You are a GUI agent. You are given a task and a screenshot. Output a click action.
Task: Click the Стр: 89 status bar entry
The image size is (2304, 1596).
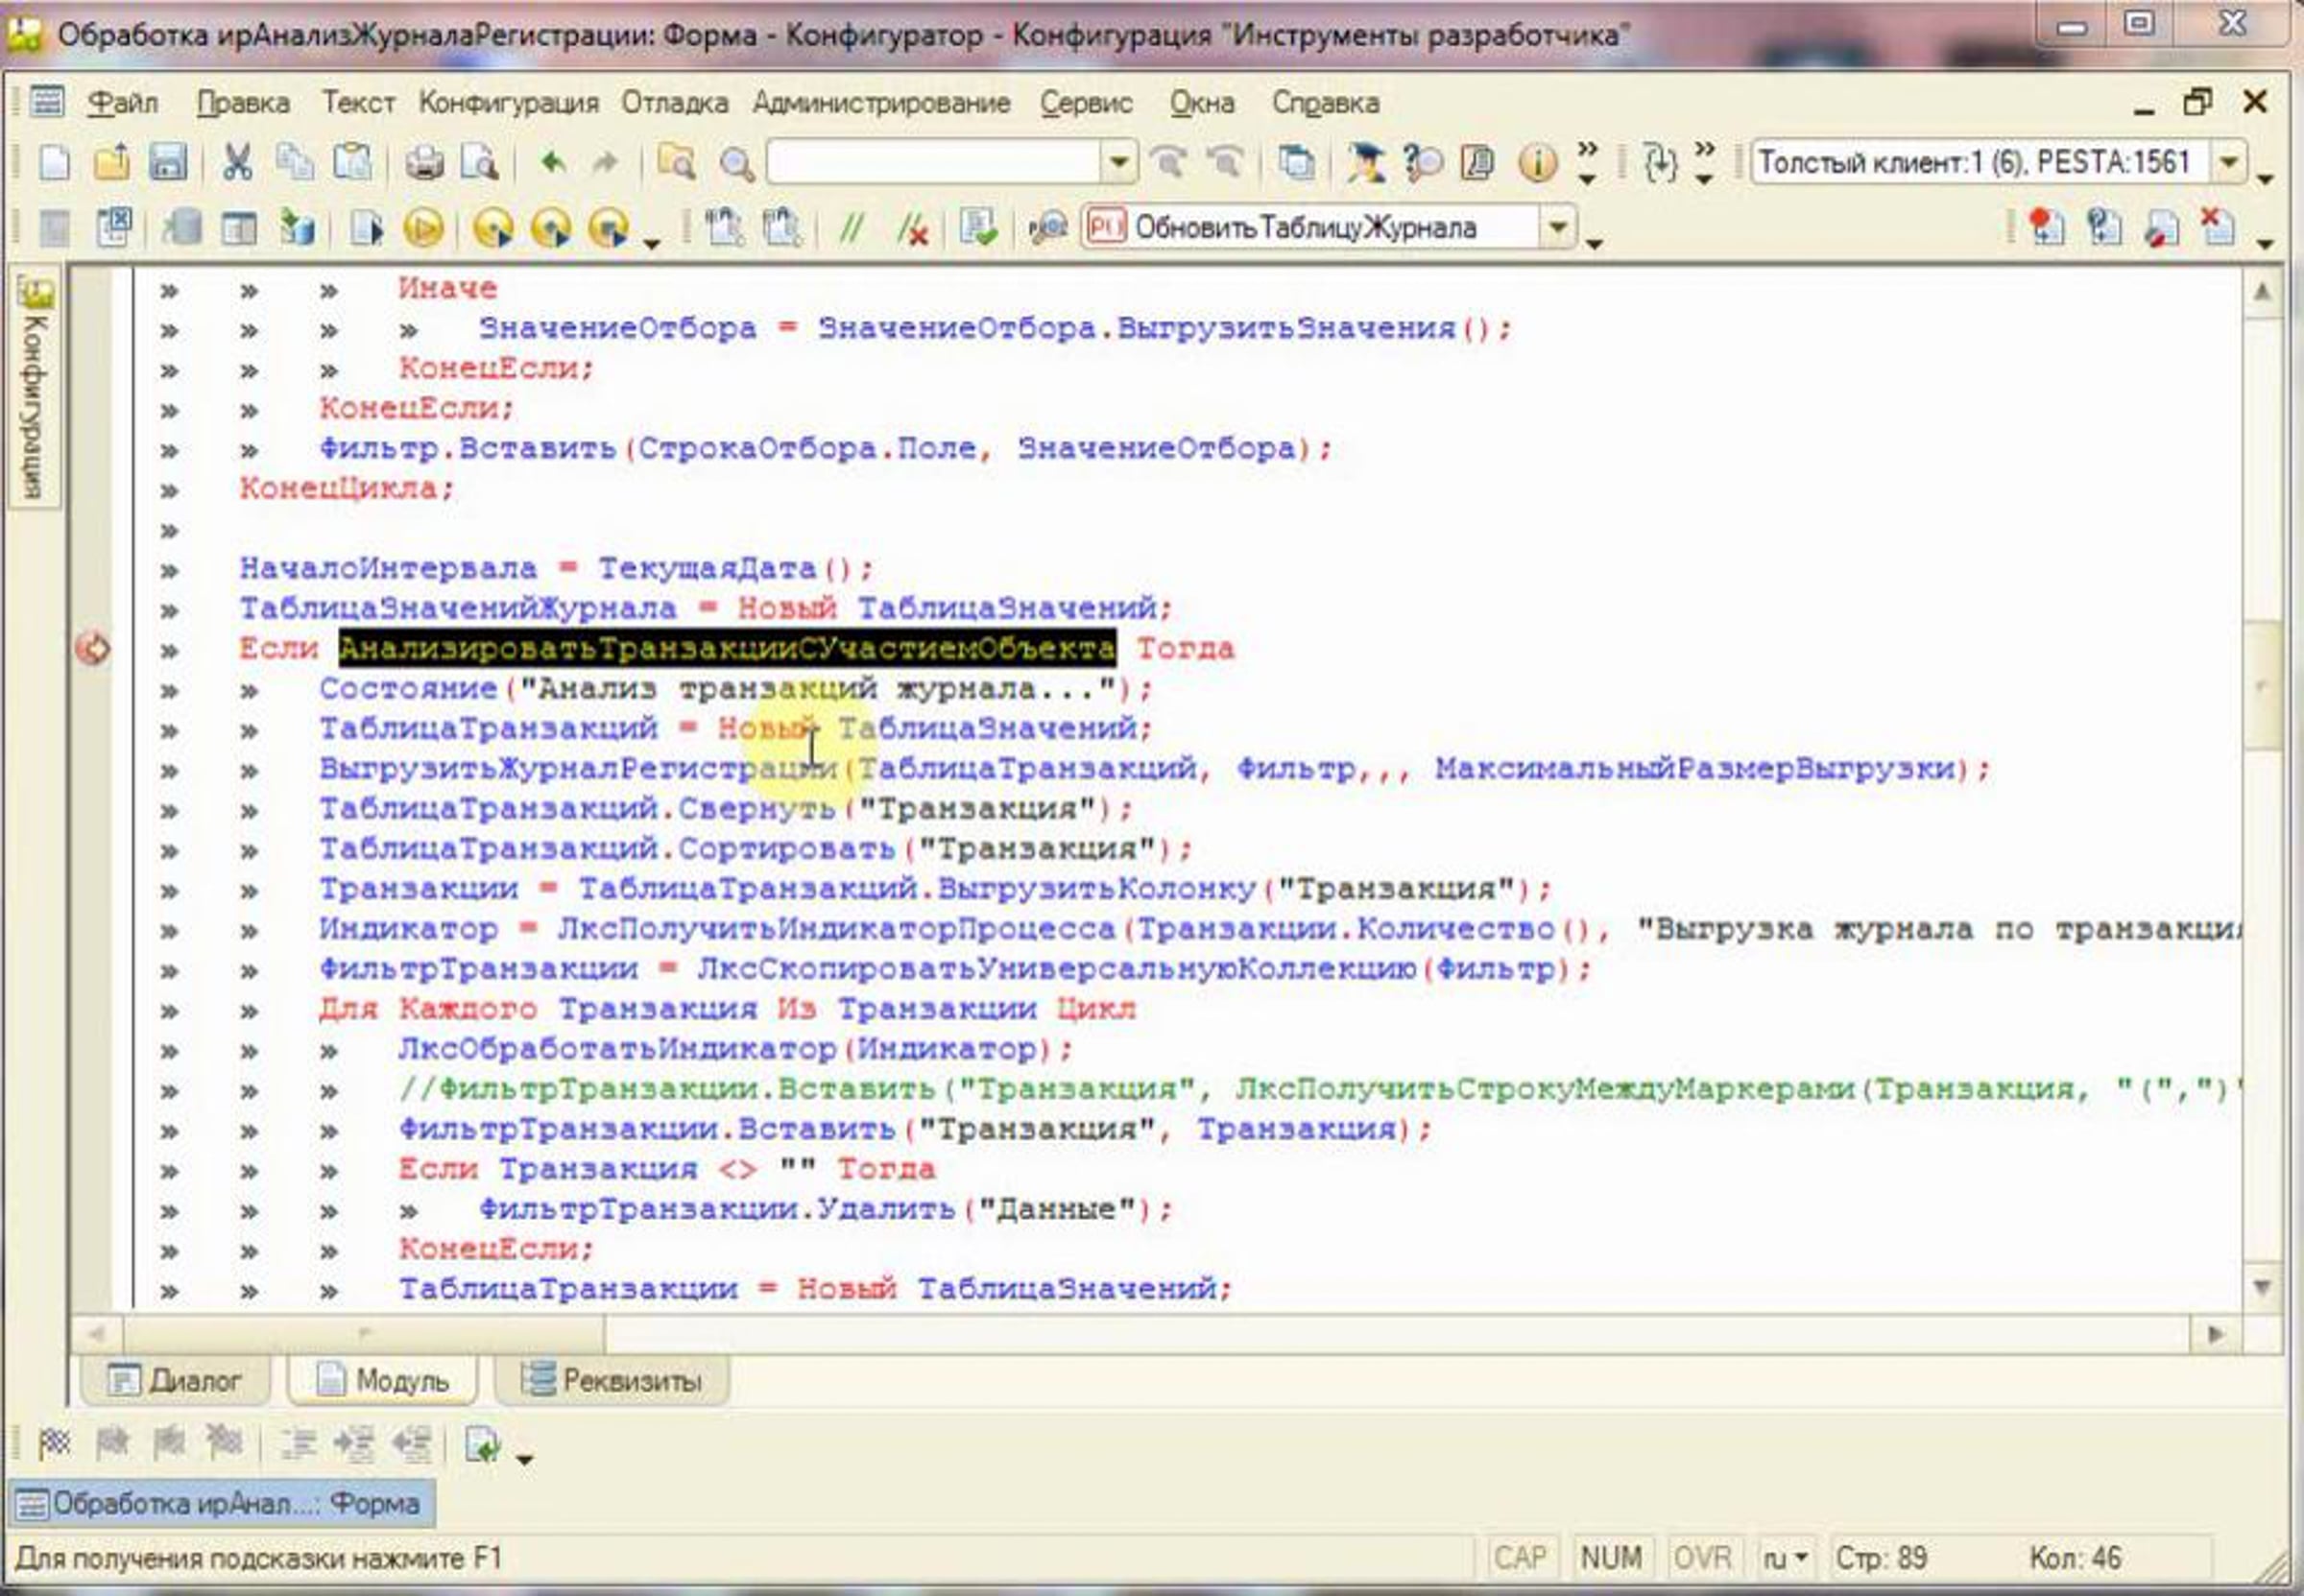(x=1881, y=1559)
